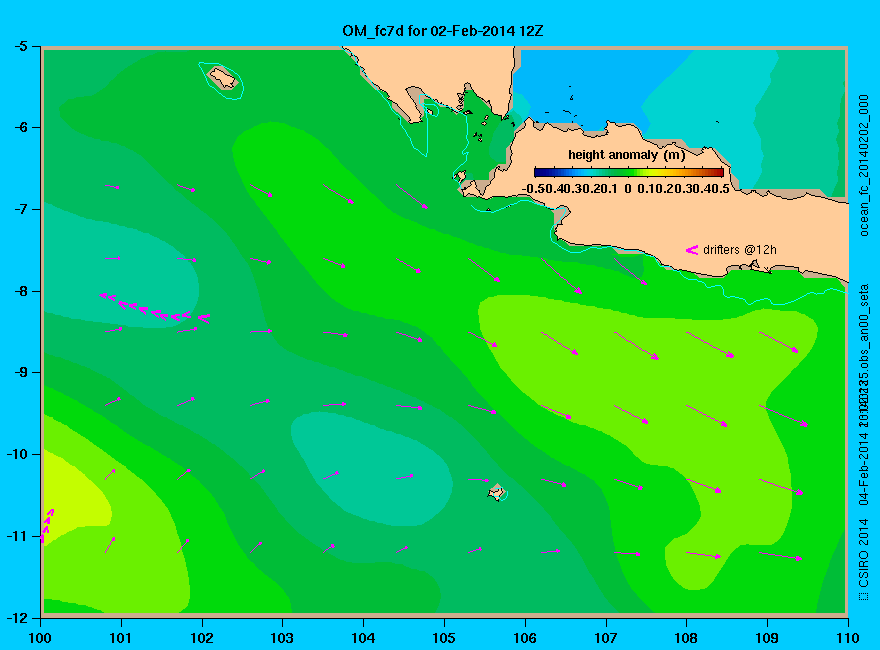880x650 pixels.
Task: Click the drifter track arrows near 8S, 101.5E
Action: [x=155, y=308]
